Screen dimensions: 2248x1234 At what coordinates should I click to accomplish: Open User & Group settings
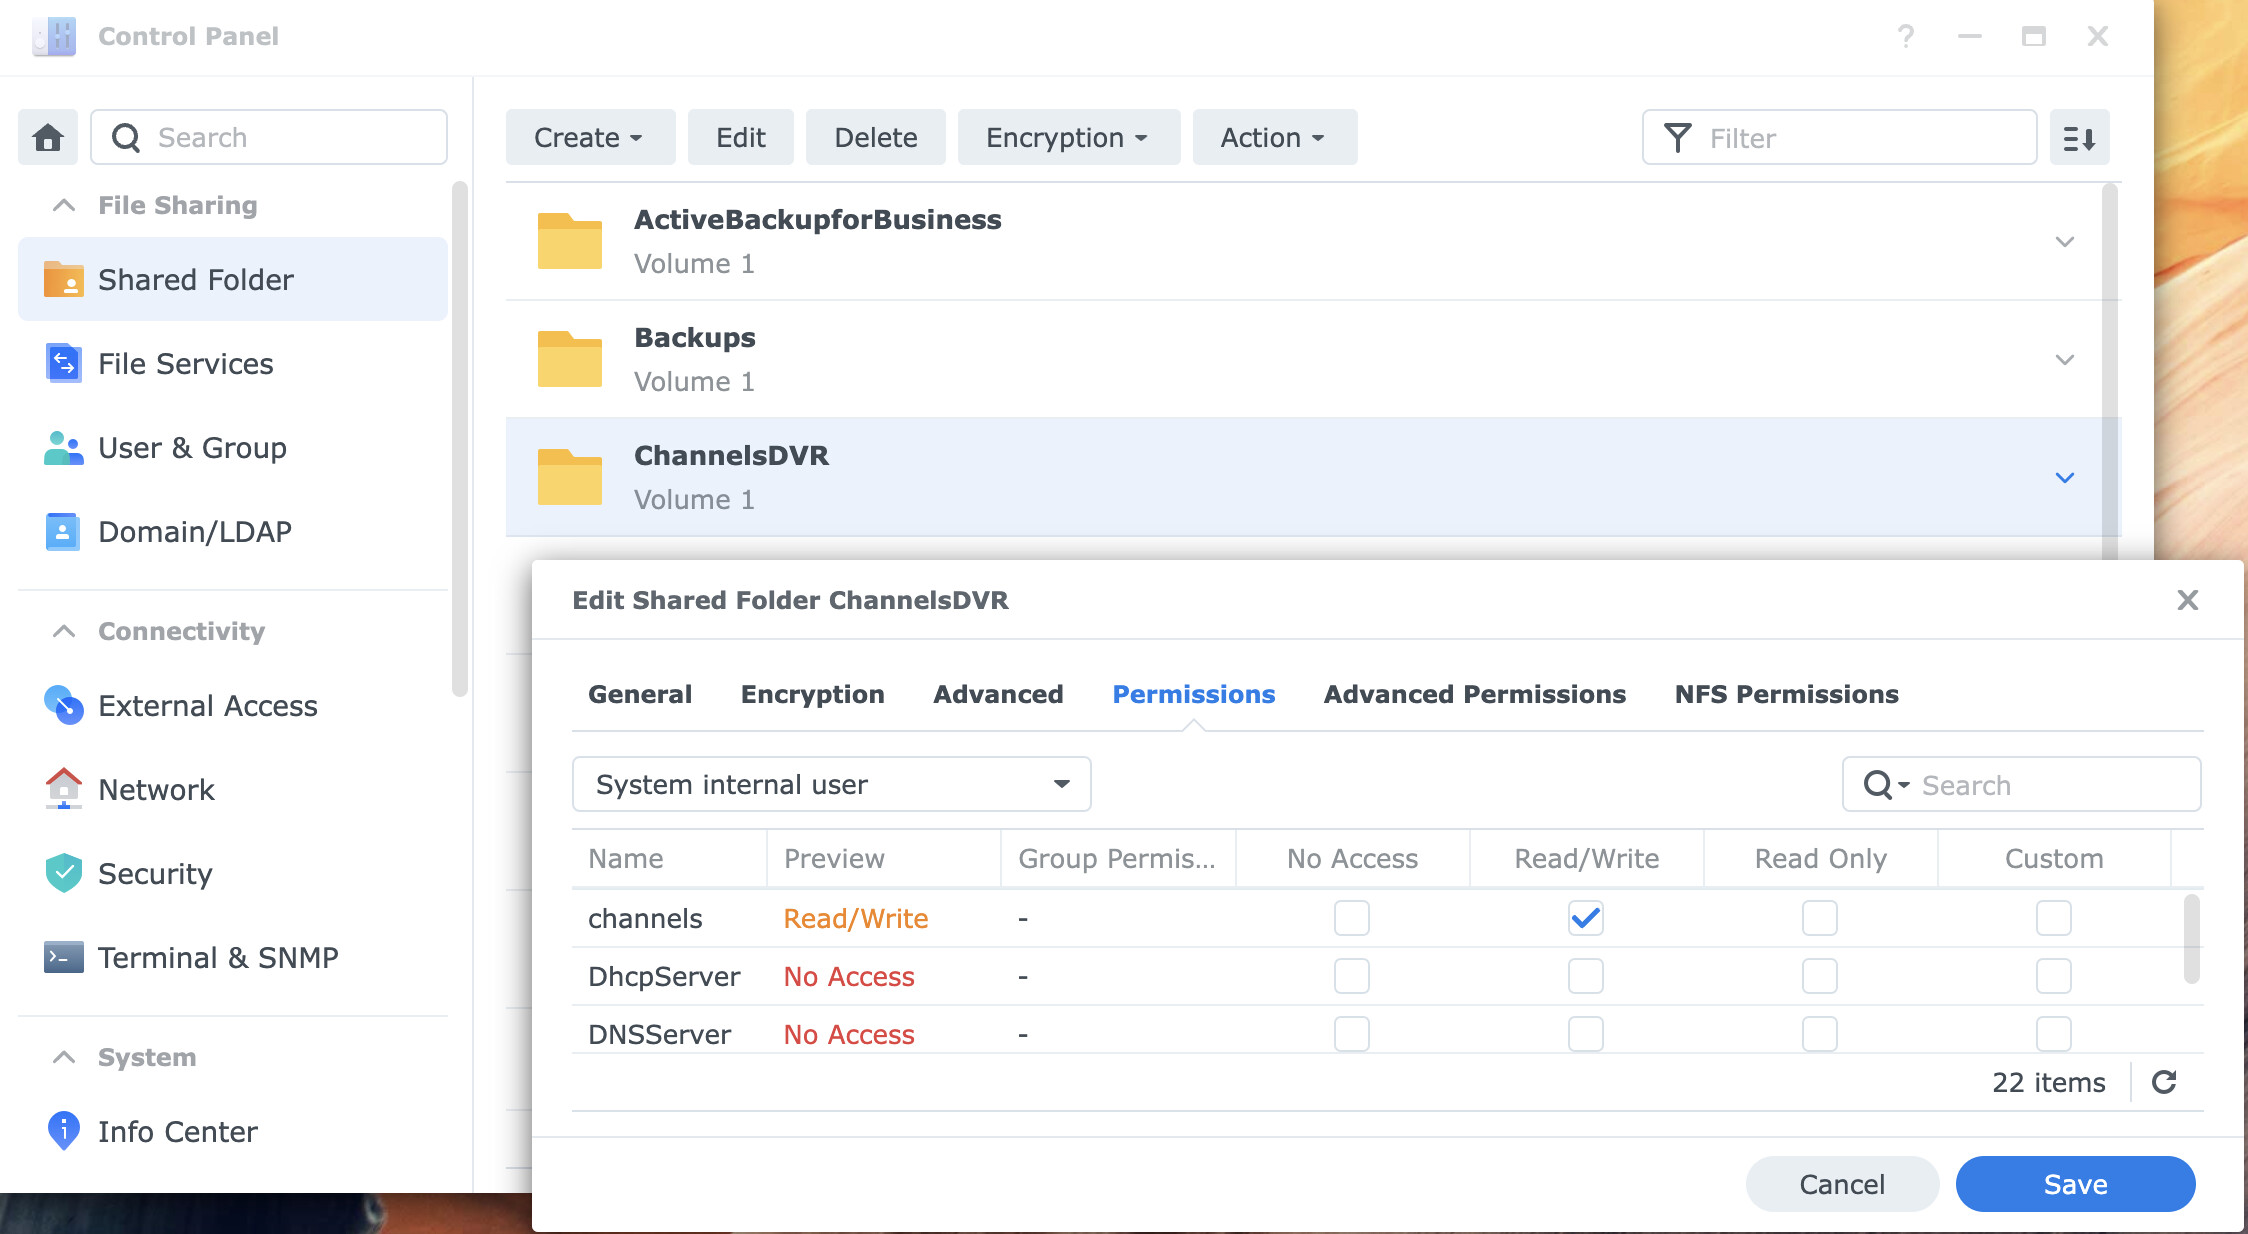click(62, 447)
